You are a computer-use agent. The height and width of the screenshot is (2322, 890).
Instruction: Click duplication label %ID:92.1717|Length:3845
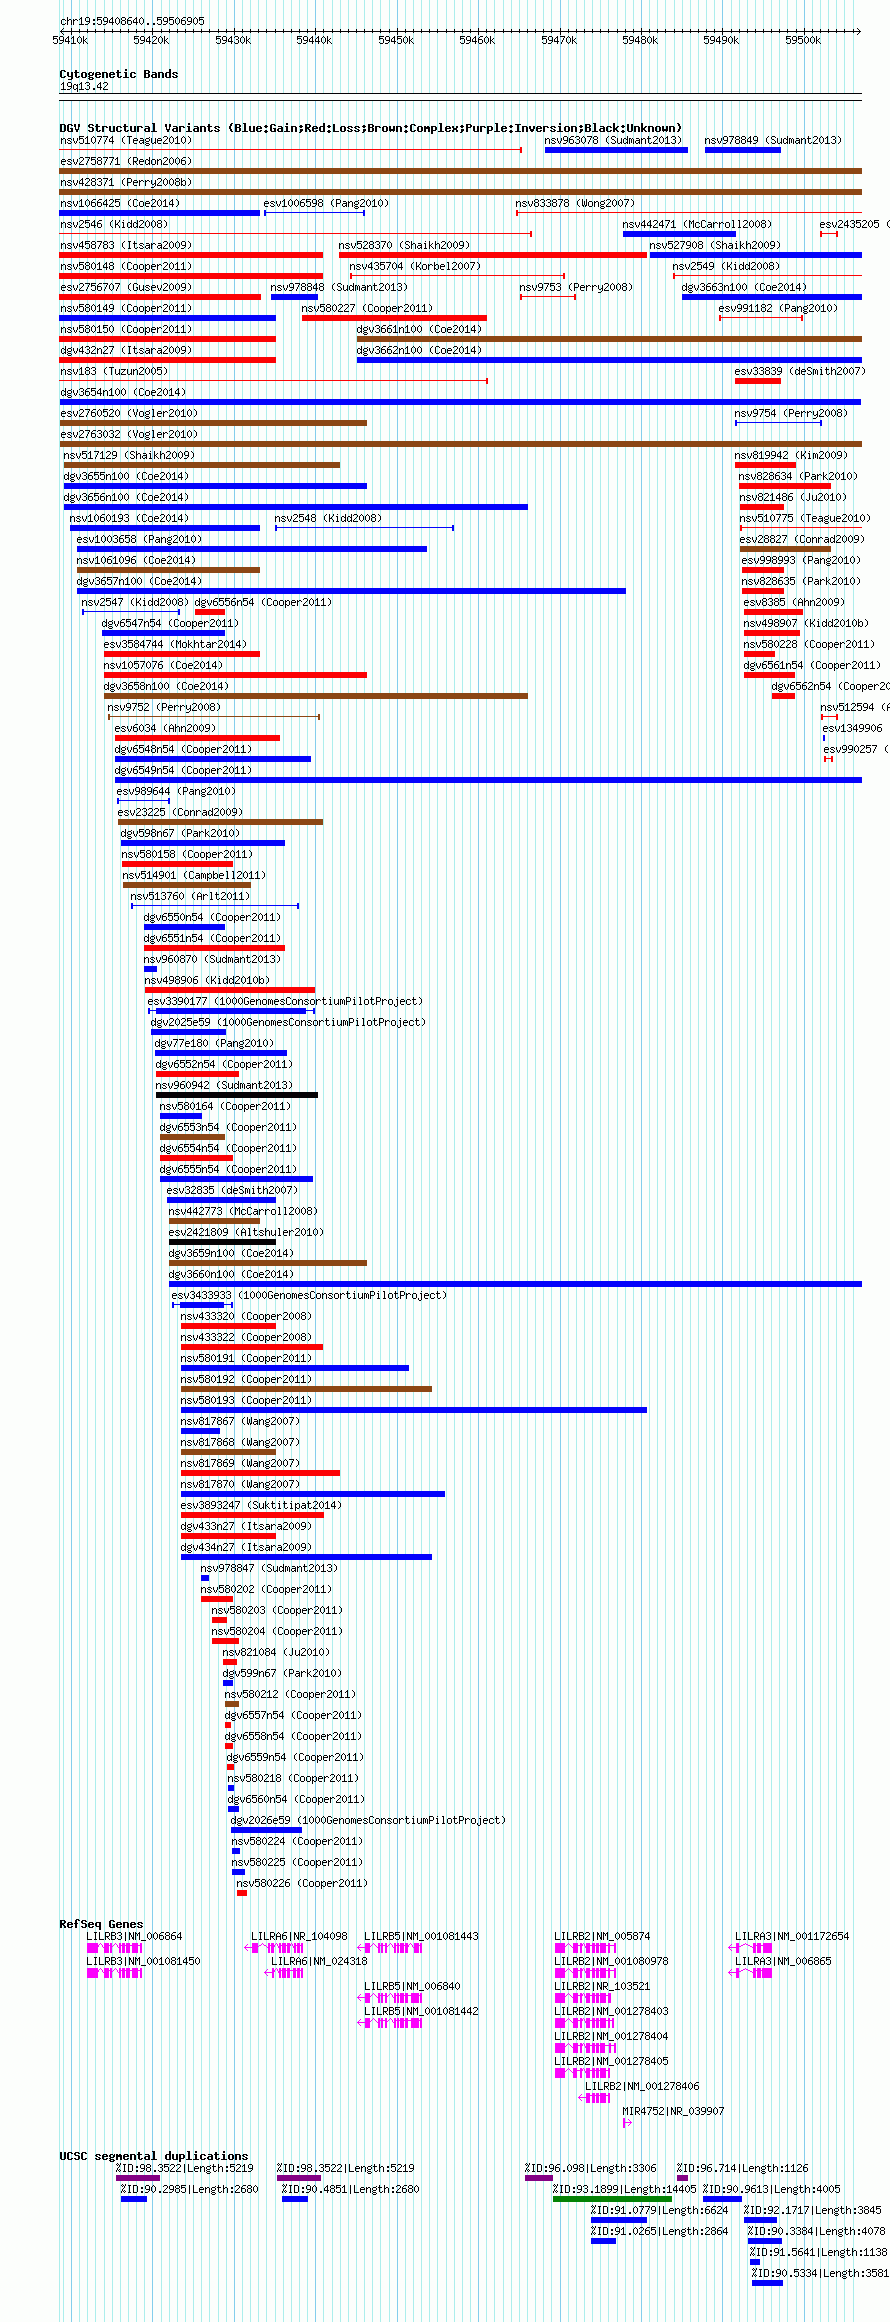coord(813,2211)
